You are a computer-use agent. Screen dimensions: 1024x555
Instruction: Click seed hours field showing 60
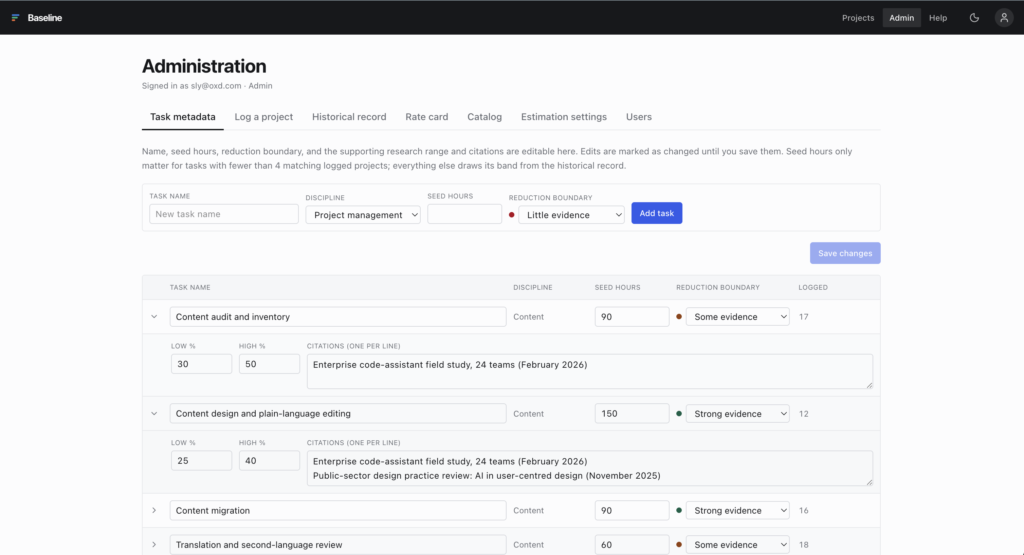pos(632,545)
